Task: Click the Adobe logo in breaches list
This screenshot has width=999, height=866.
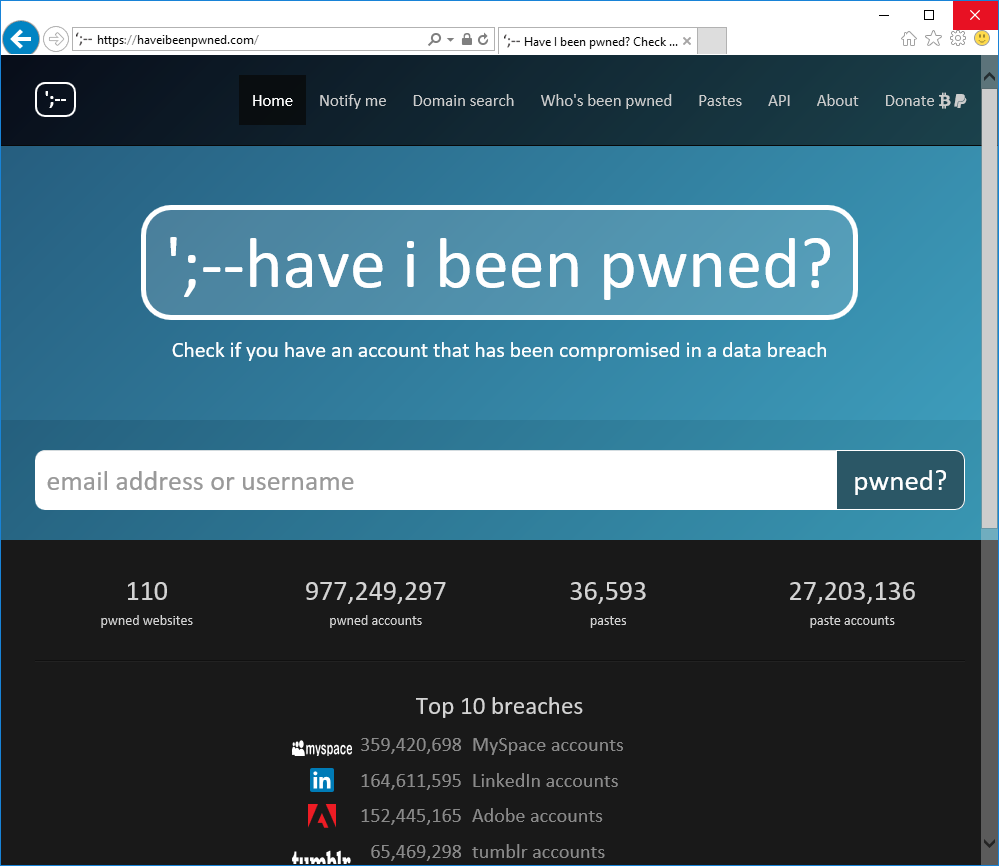Action: (322, 816)
